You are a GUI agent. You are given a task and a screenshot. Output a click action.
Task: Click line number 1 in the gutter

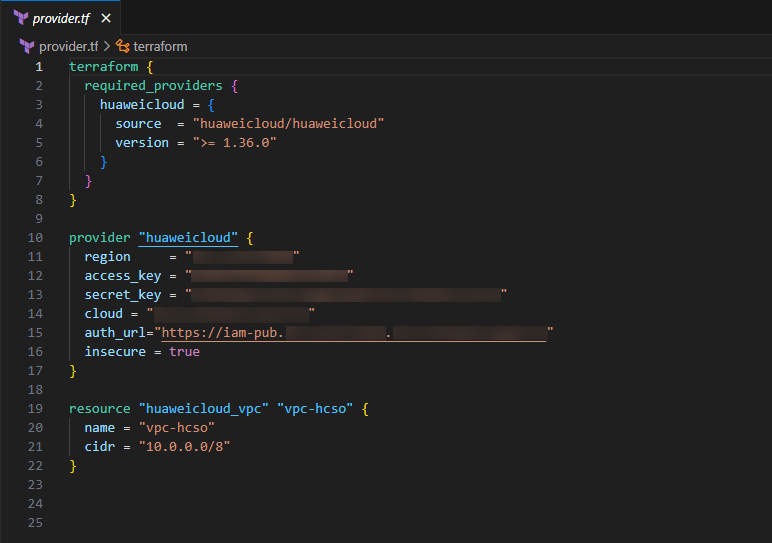coord(39,67)
